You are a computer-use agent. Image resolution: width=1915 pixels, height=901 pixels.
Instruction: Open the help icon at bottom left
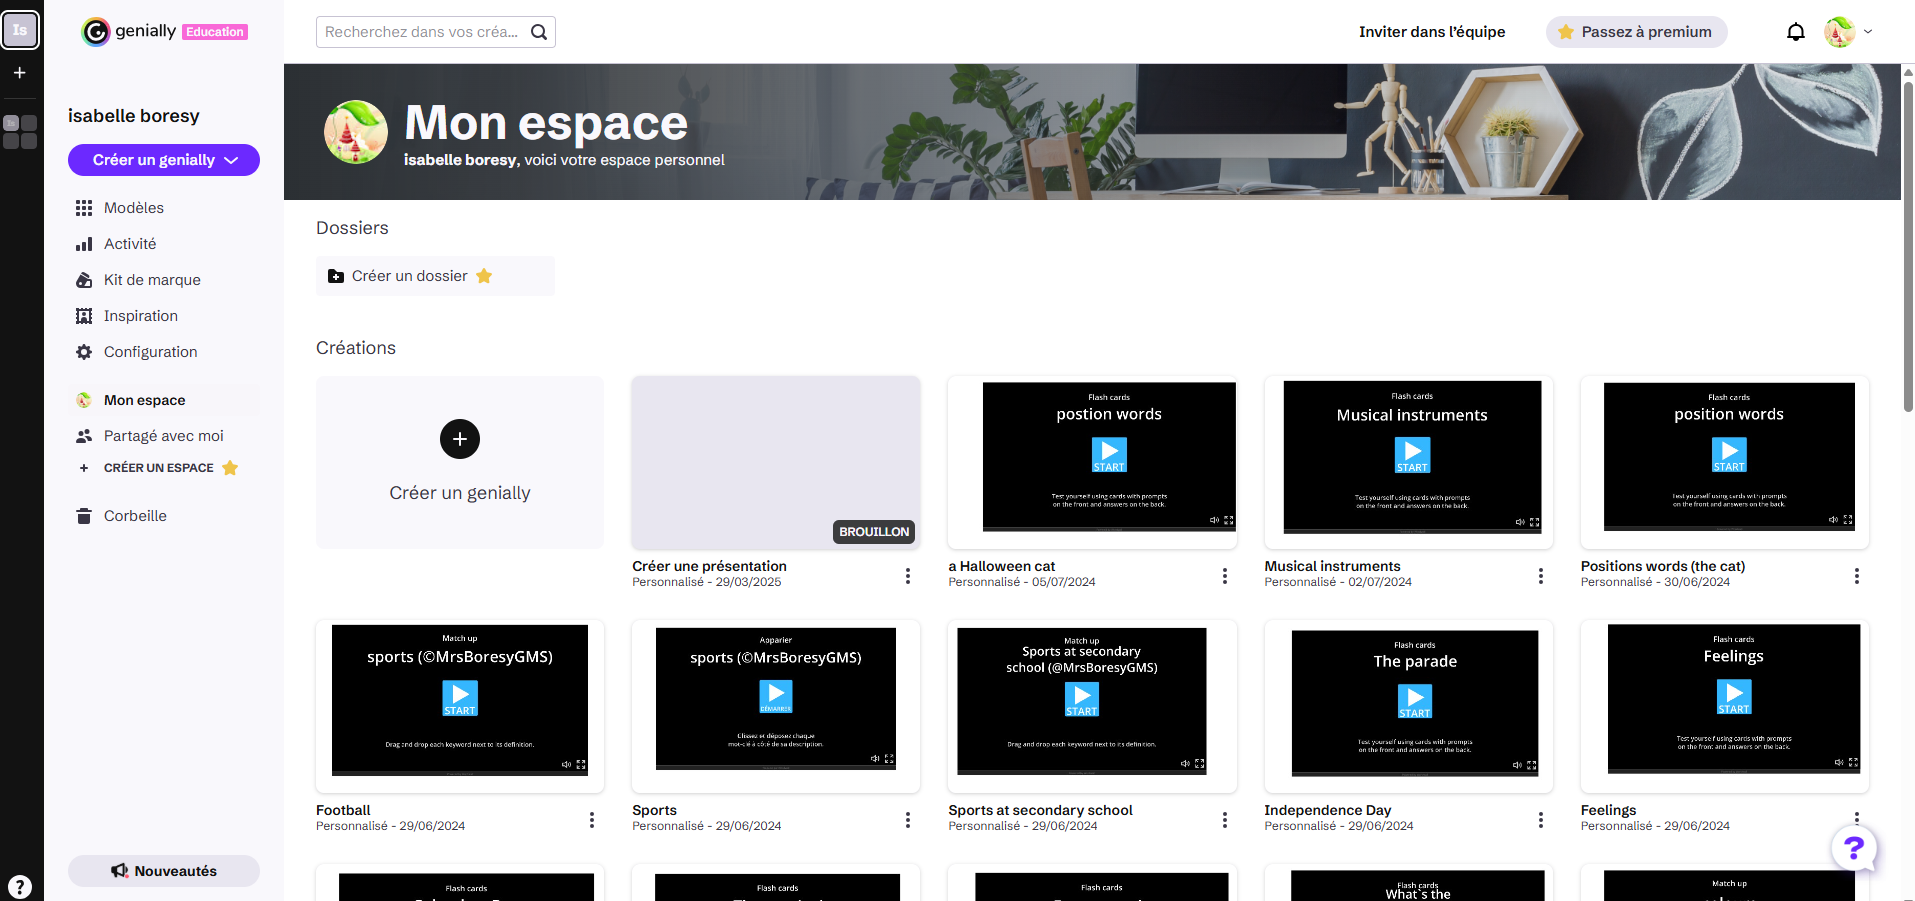coord(20,886)
